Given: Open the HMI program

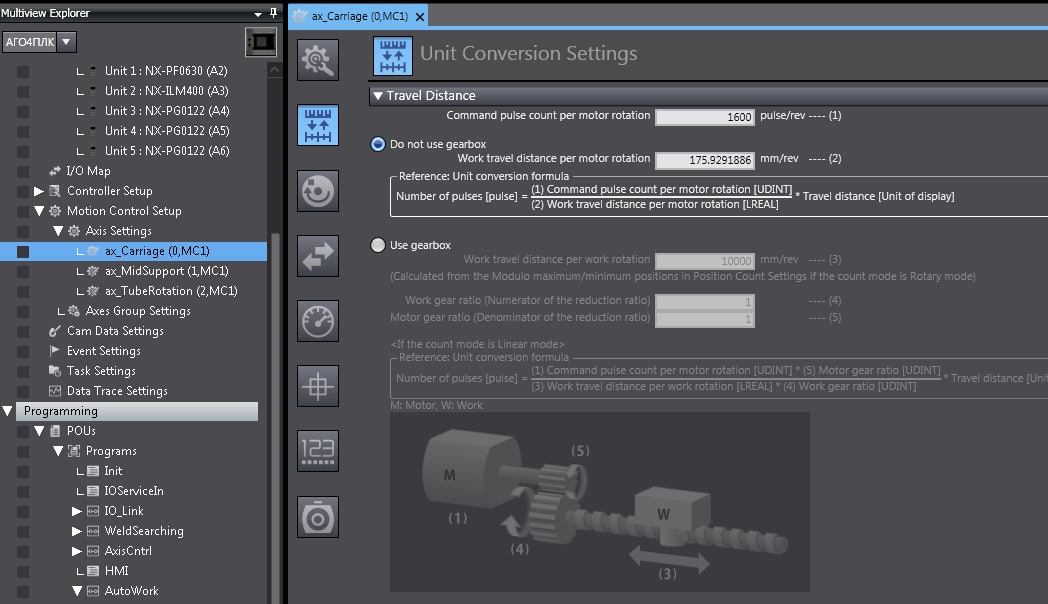Looking at the screenshot, I should pyautogui.click(x=116, y=571).
